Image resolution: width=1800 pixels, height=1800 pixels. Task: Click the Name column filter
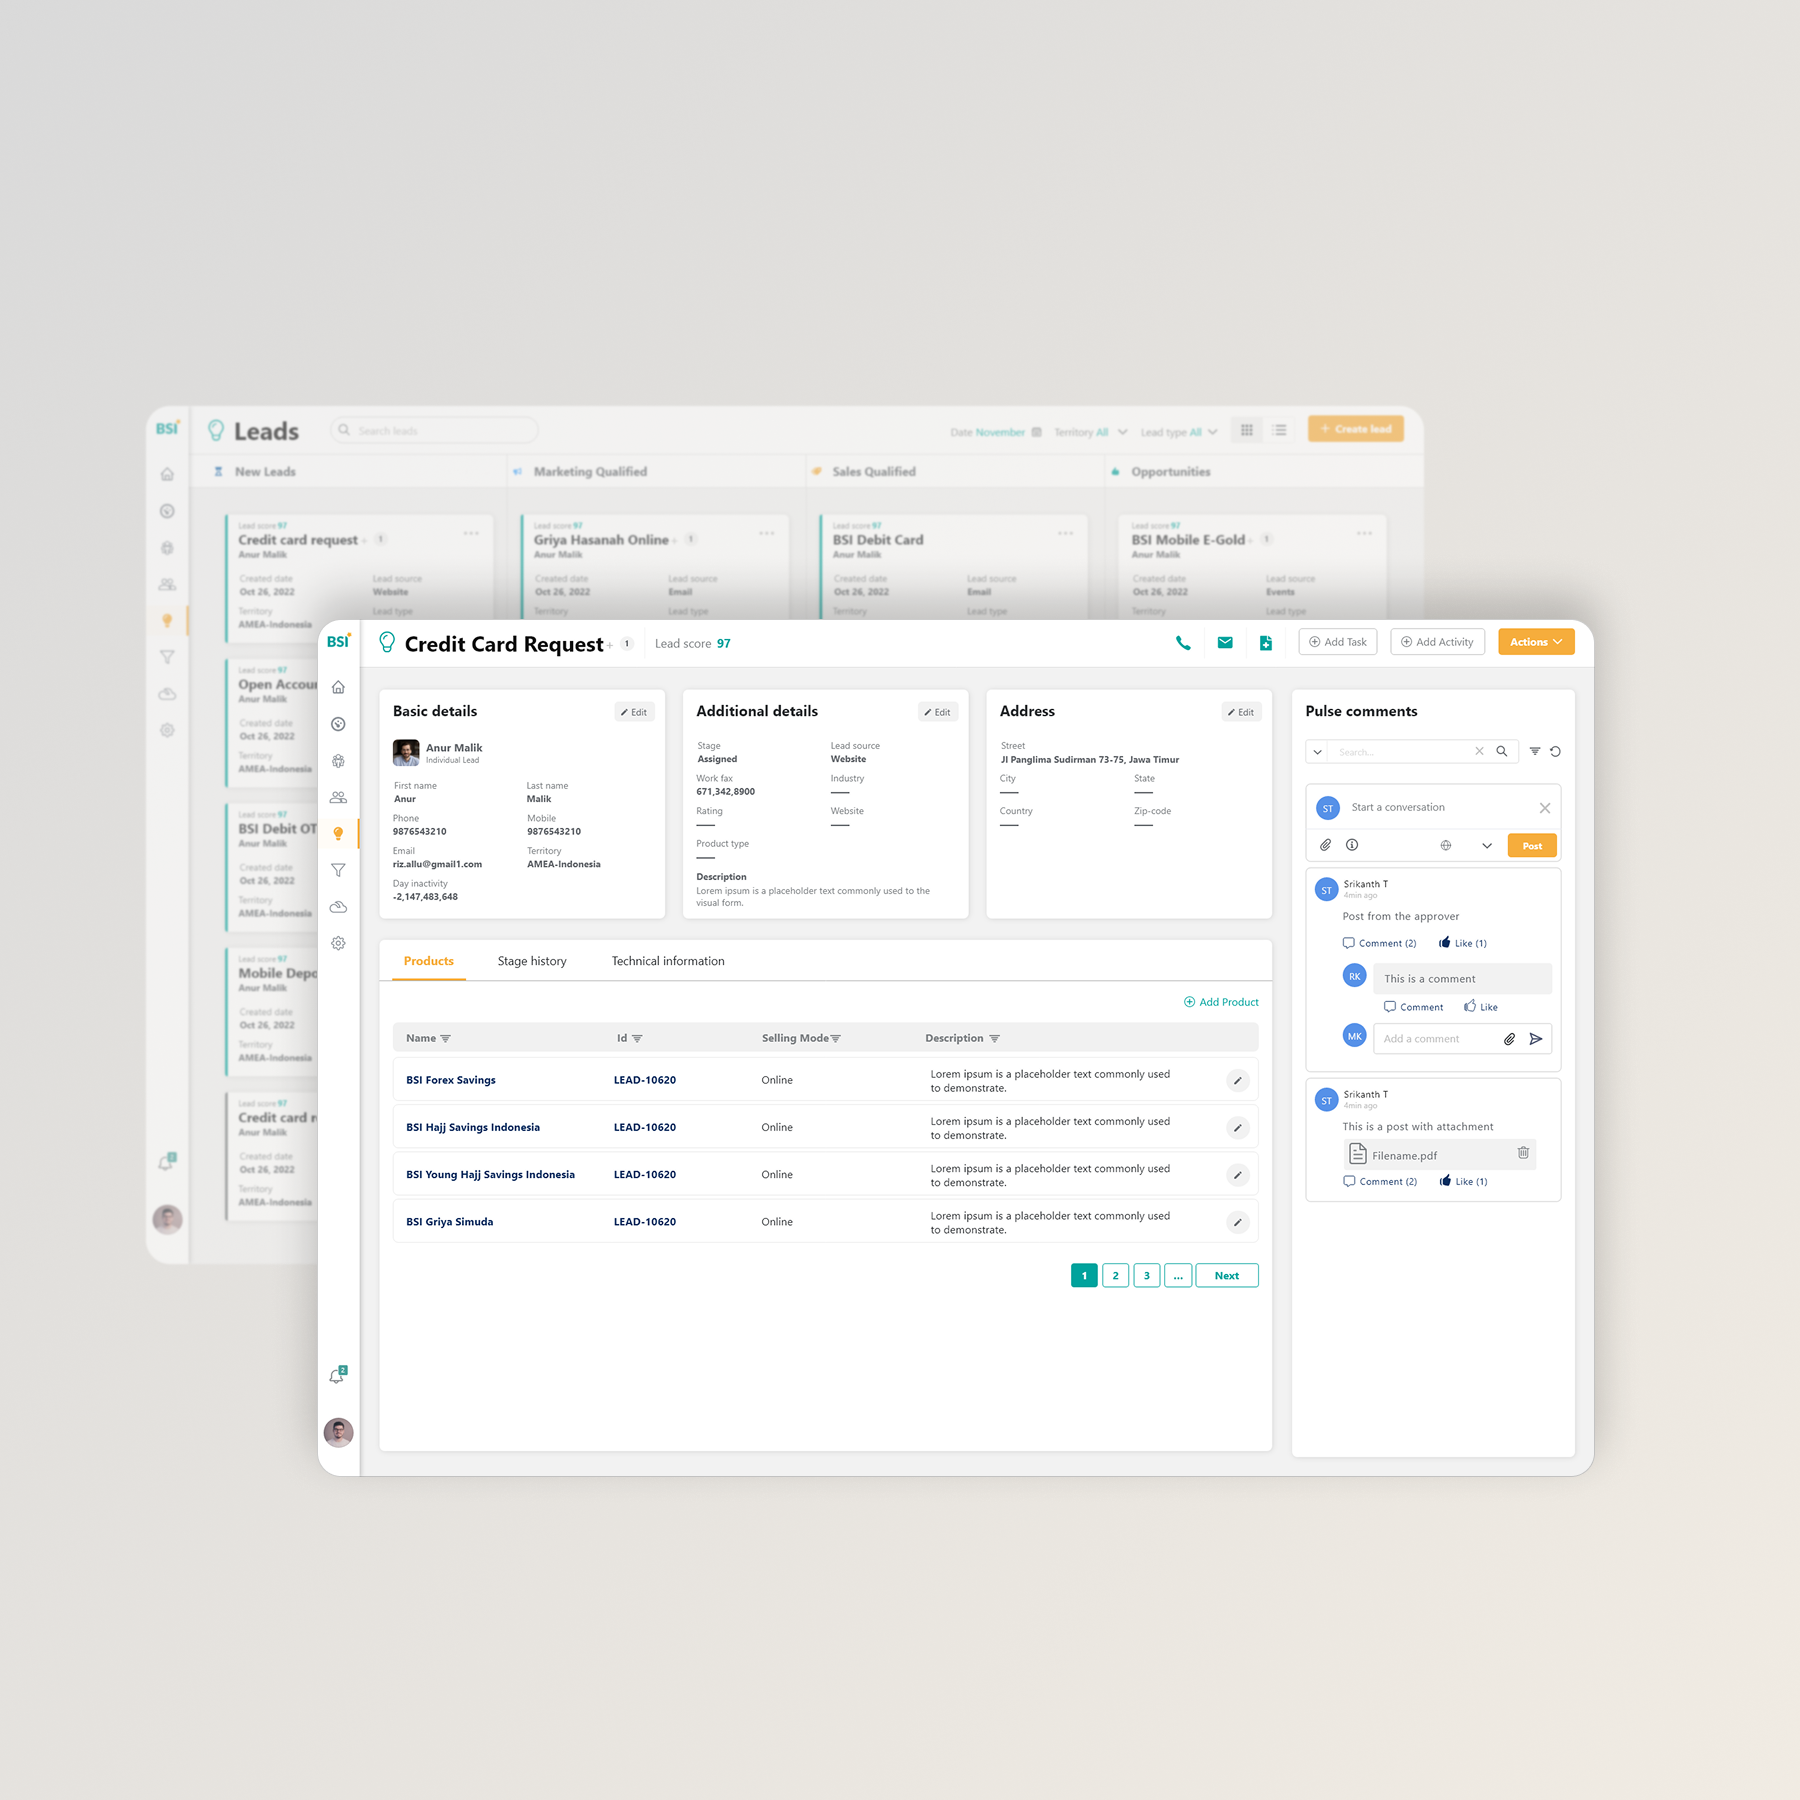(446, 1039)
